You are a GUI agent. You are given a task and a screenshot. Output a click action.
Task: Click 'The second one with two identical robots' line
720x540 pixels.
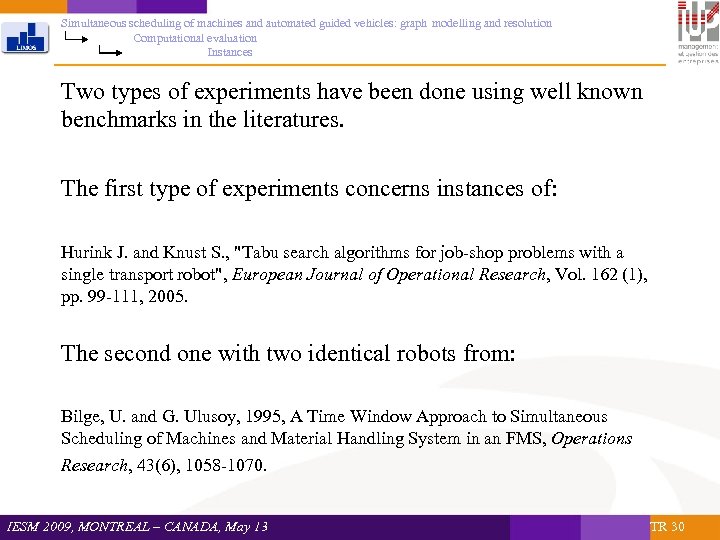click(288, 353)
